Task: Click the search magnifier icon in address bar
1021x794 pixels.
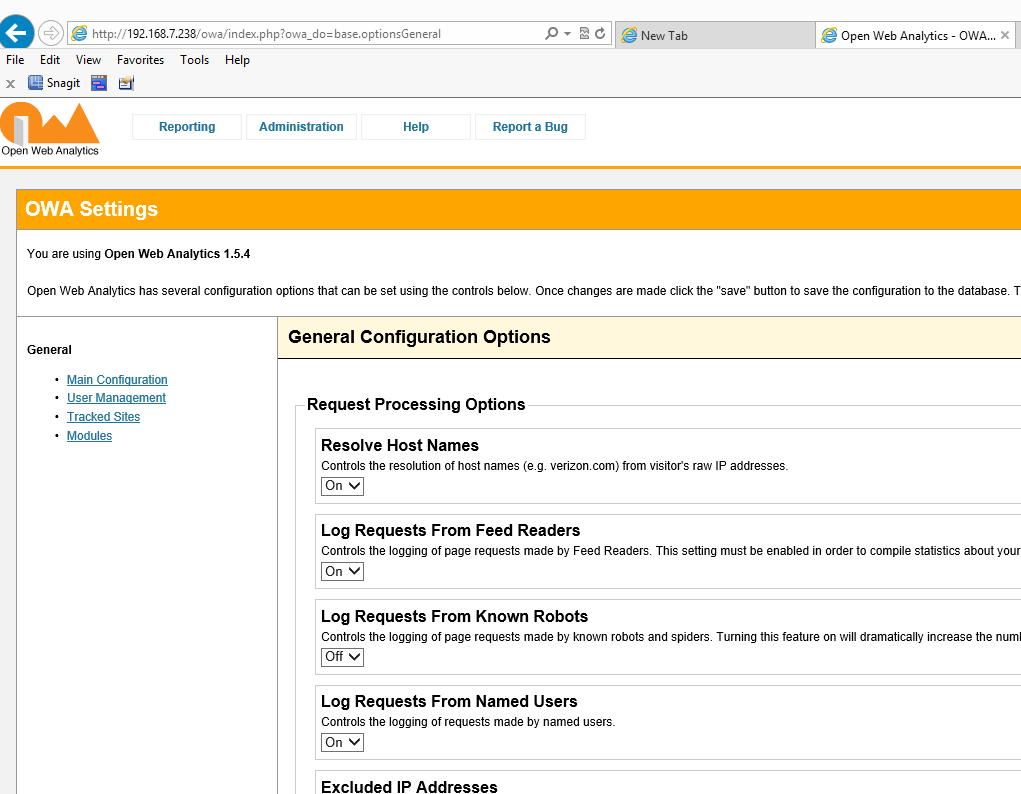Action: (x=551, y=33)
